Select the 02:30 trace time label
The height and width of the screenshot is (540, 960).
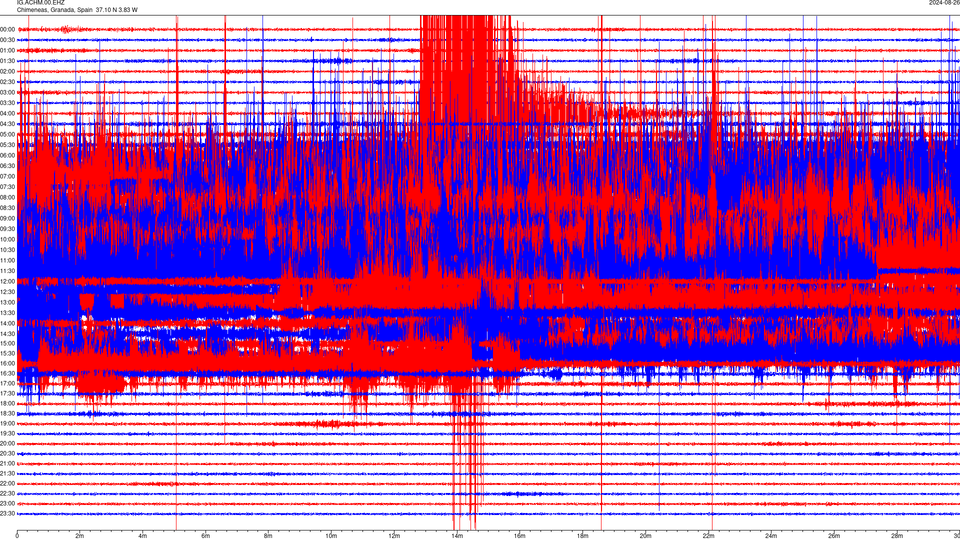tap(7, 82)
